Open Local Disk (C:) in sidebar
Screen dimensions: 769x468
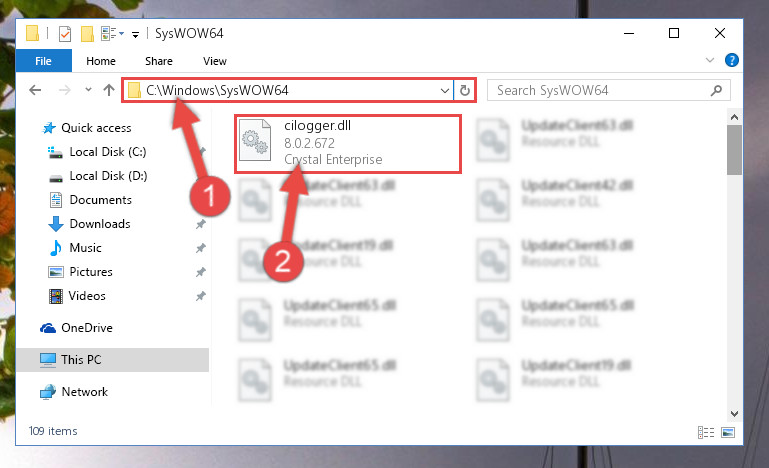tap(108, 152)
